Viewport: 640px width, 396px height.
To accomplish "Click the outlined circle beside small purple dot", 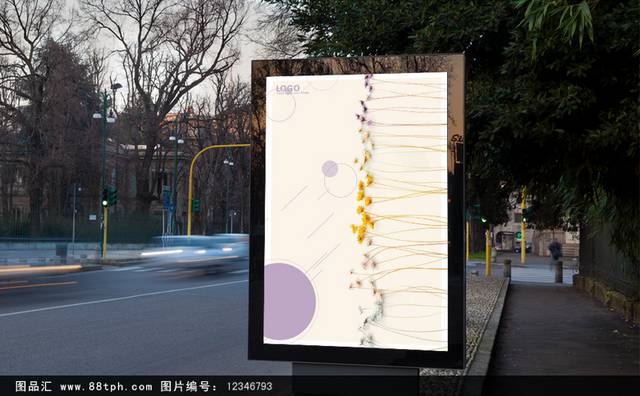I will pos(341,180).
